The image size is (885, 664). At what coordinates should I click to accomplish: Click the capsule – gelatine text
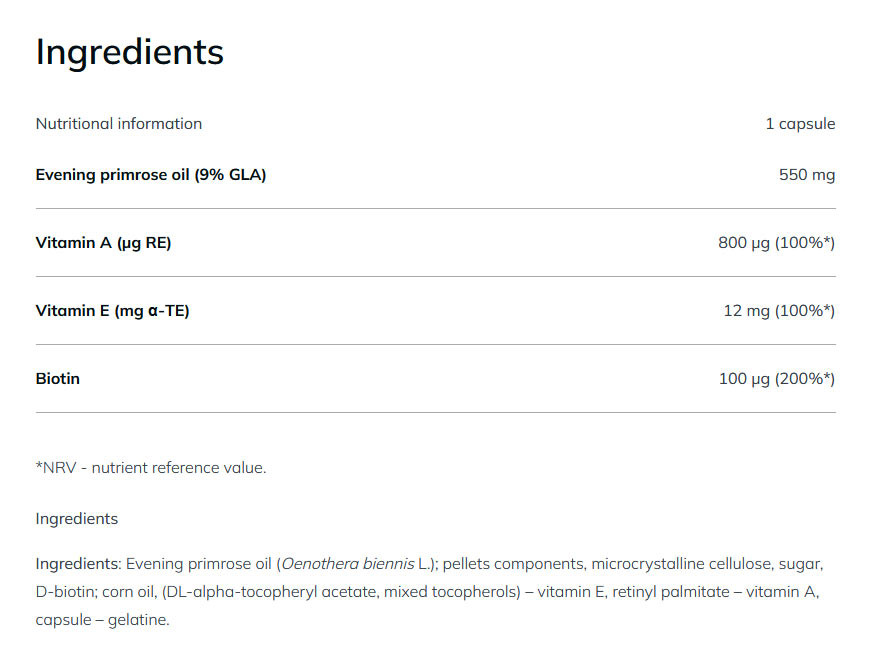point(101,620)
